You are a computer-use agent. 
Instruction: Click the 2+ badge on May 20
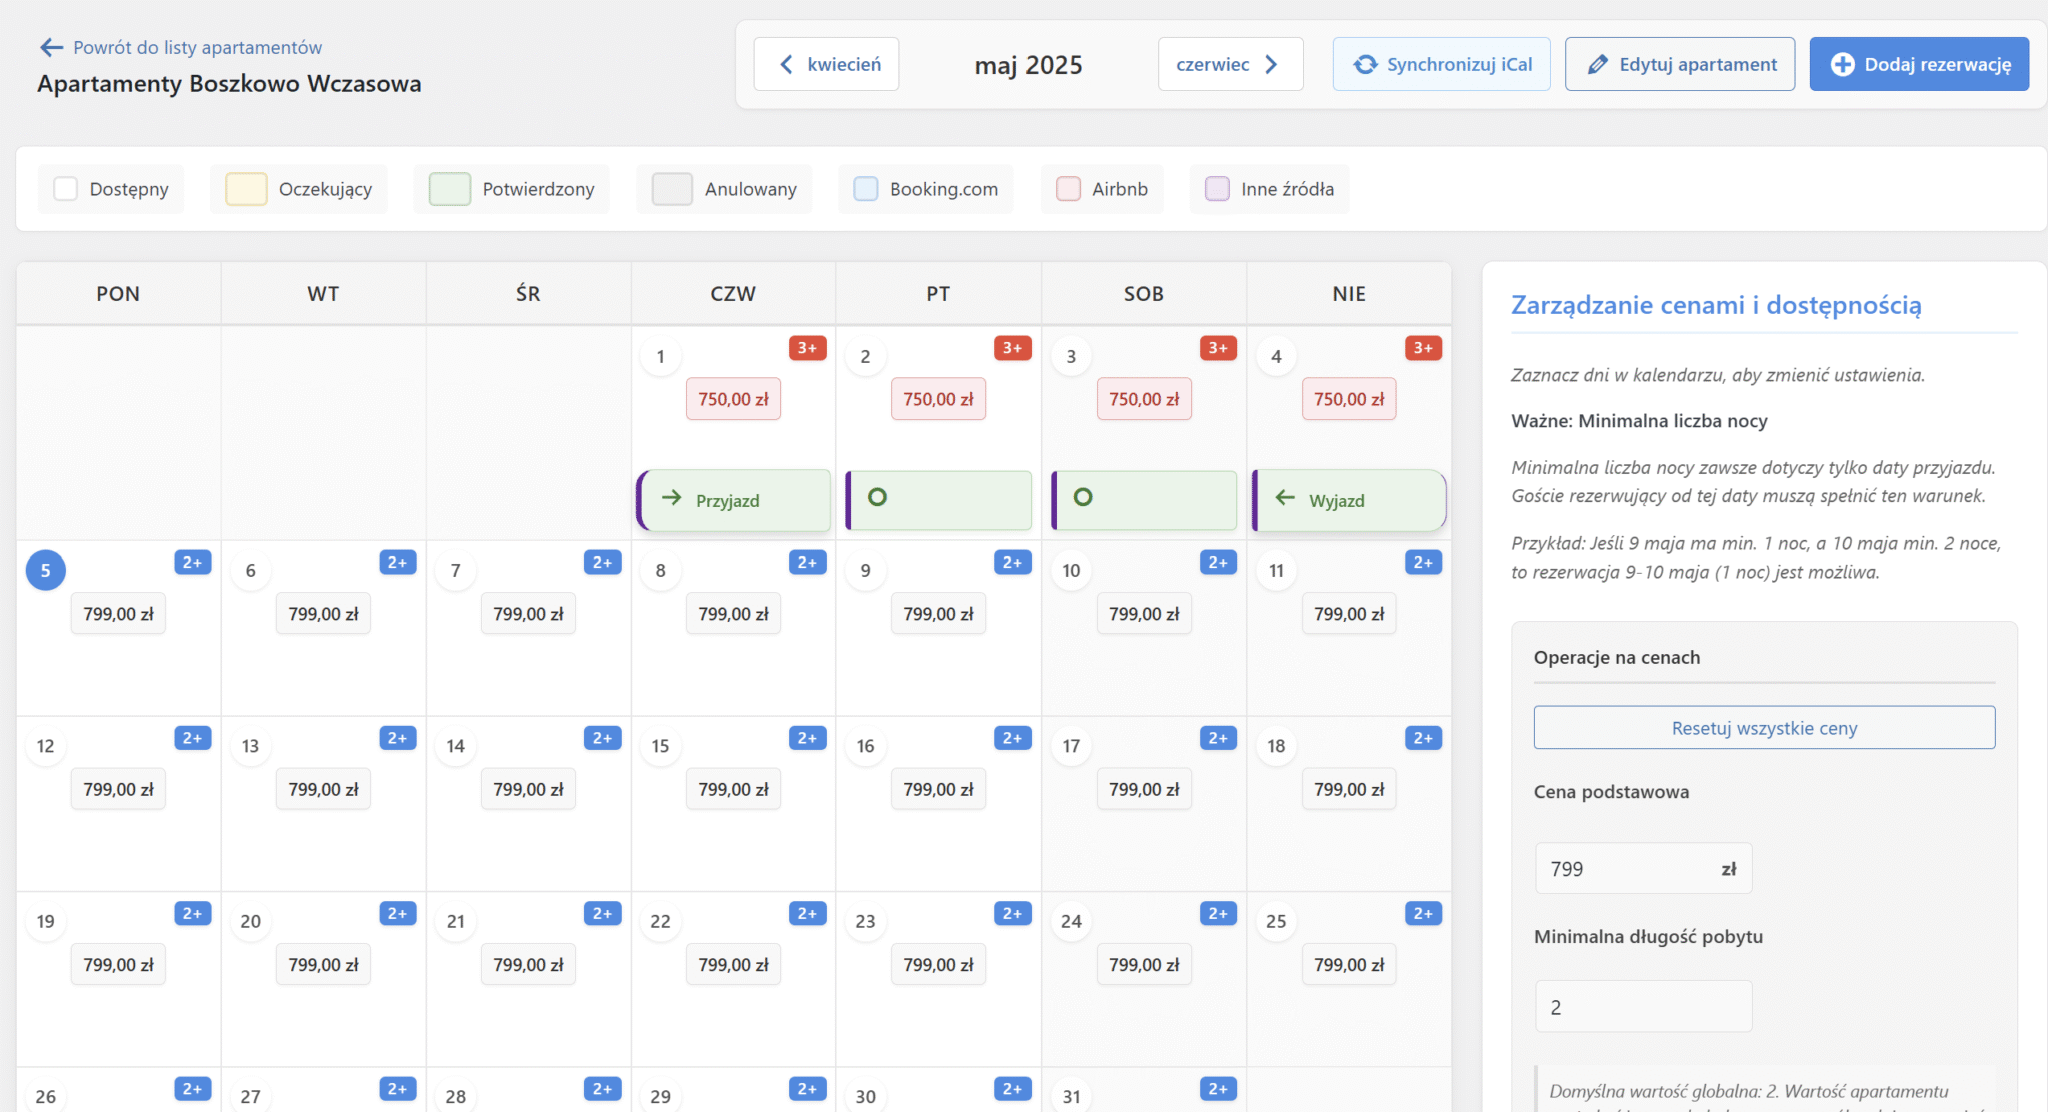coord(398,914)
